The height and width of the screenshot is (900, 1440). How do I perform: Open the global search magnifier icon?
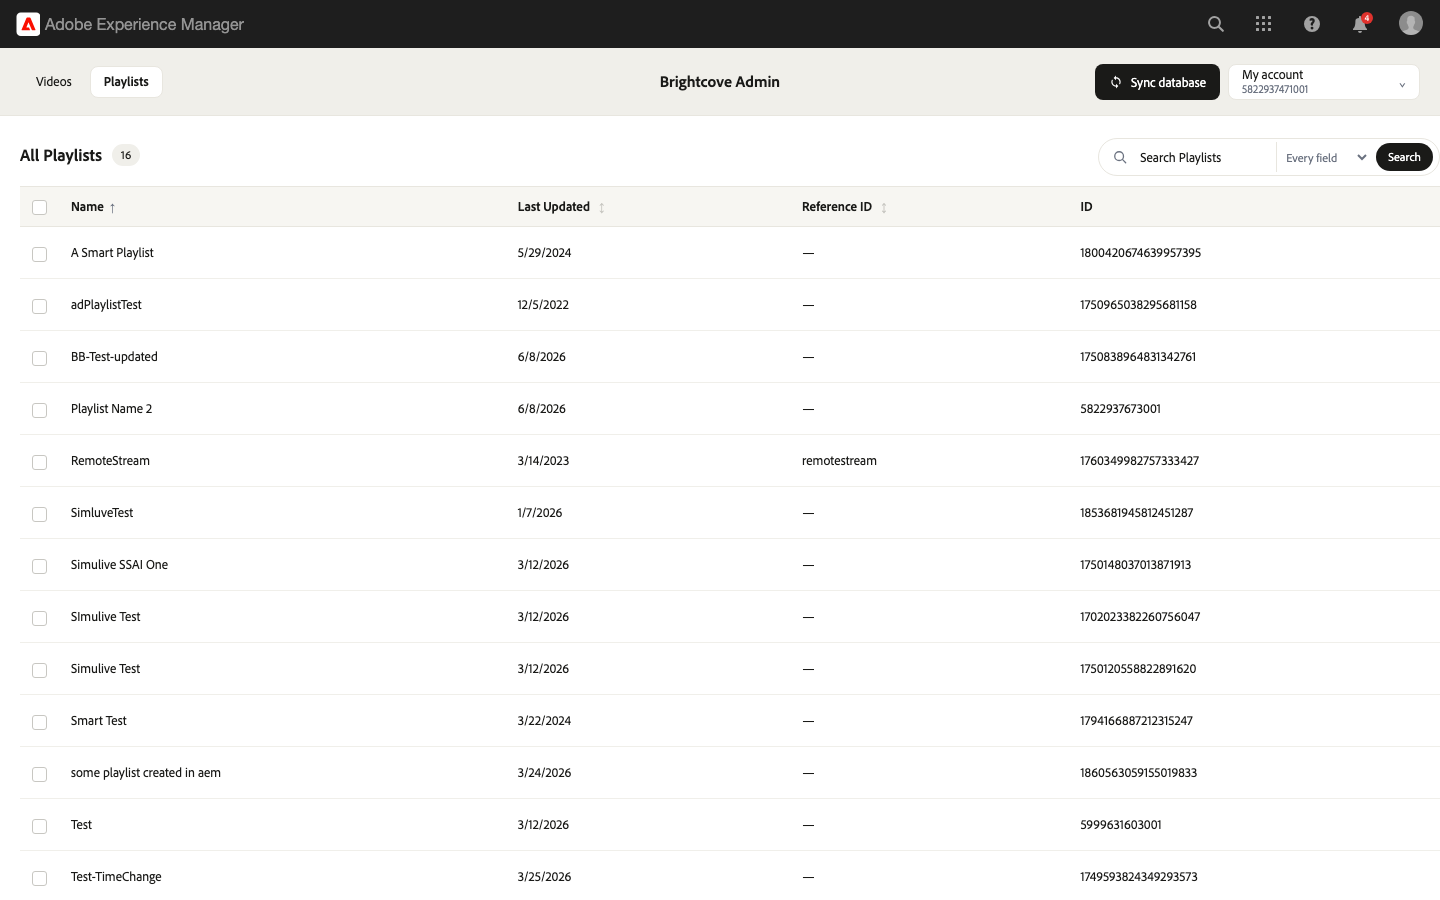(x=1216, y=24)
